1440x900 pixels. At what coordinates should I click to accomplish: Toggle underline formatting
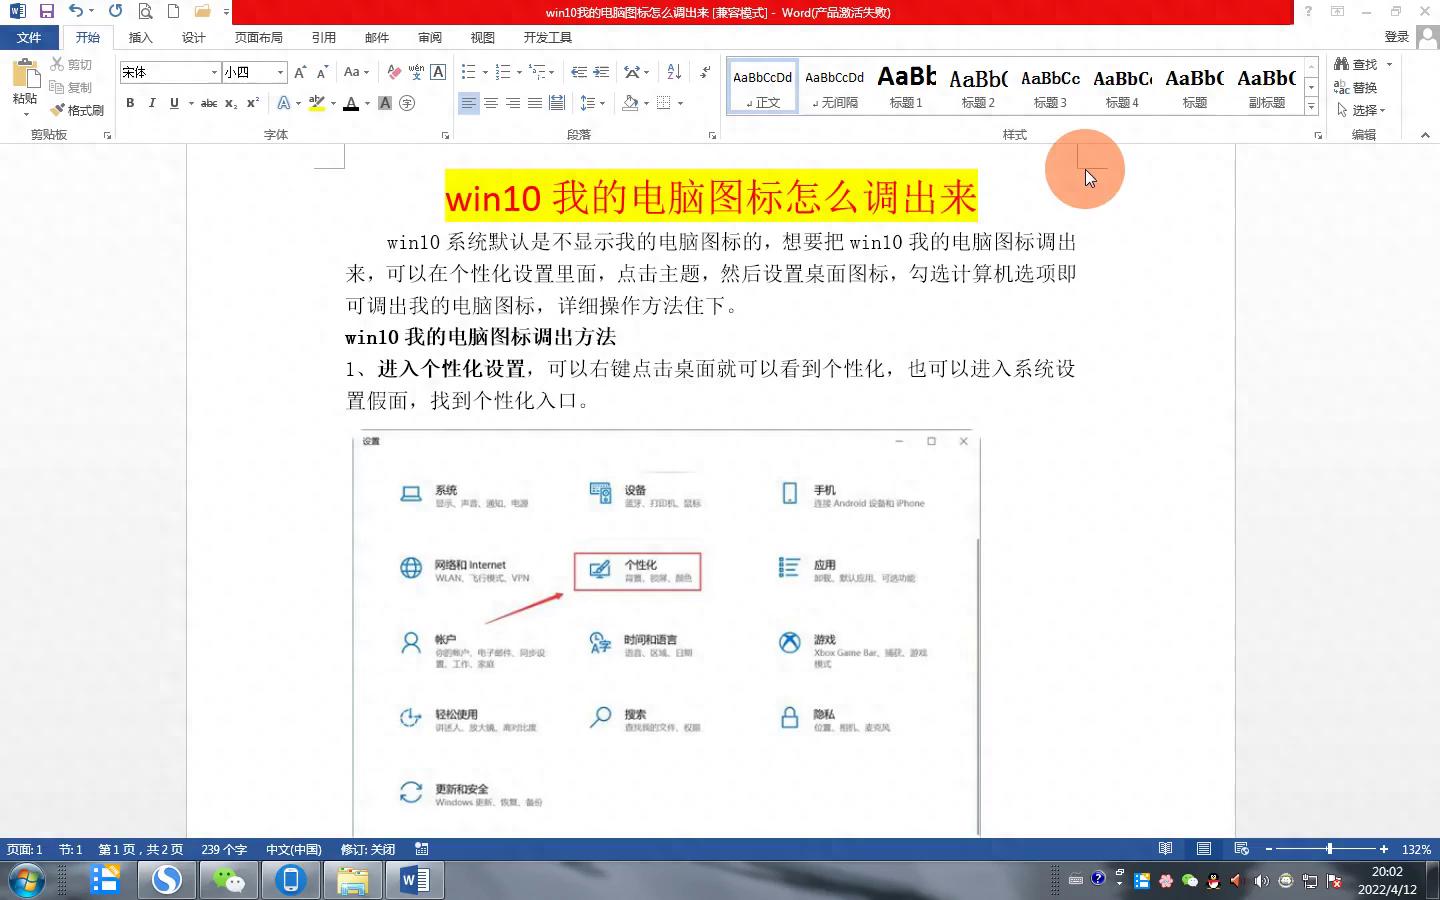(172, 103)
